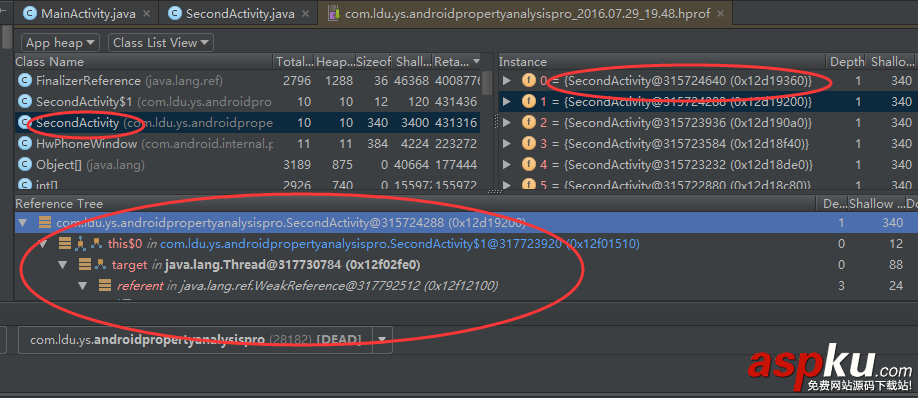Close the hprof file tab
Viewport: 918px width, 398px height.
(x=720, y=13)
